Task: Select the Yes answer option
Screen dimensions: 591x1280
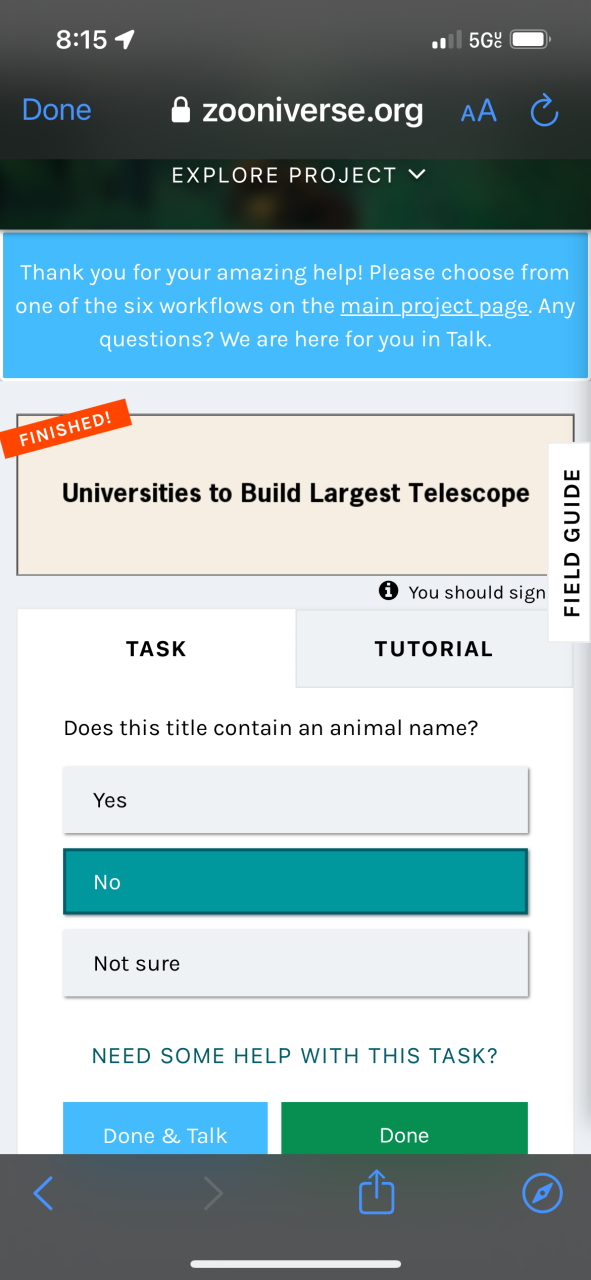Action: [x=295, y=800]
